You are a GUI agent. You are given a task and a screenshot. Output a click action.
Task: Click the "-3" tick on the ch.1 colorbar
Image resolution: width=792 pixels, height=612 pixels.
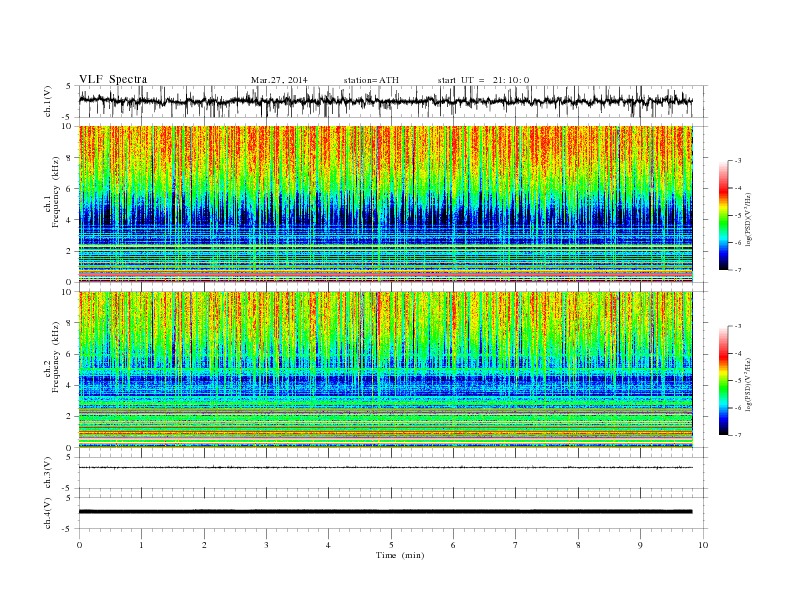[x=738, y=161]
